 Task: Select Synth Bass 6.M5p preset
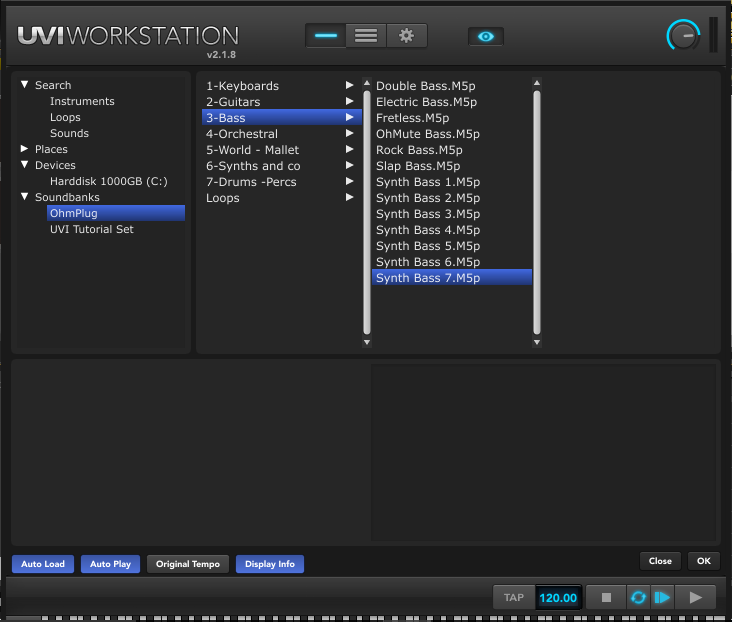[451, 262]
